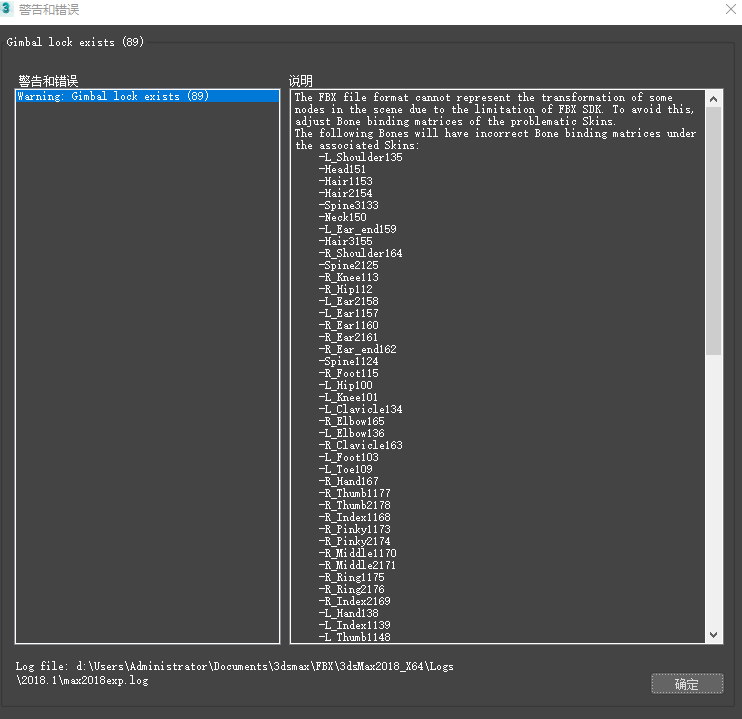Image resolution: width=742 pixels, height=719 pixels.
Task: Click the -Head151 entry
Action: 342,169
